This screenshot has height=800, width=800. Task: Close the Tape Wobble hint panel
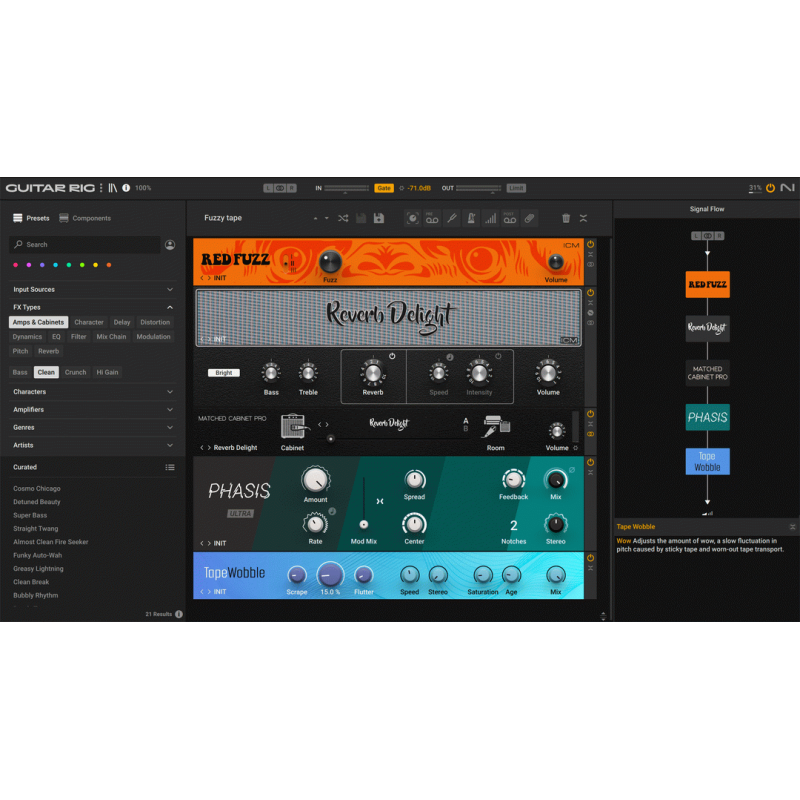[792, 527]
